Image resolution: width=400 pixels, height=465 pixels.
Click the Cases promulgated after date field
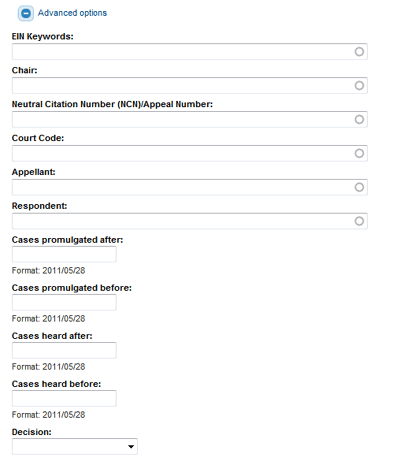tap(64, 254)
